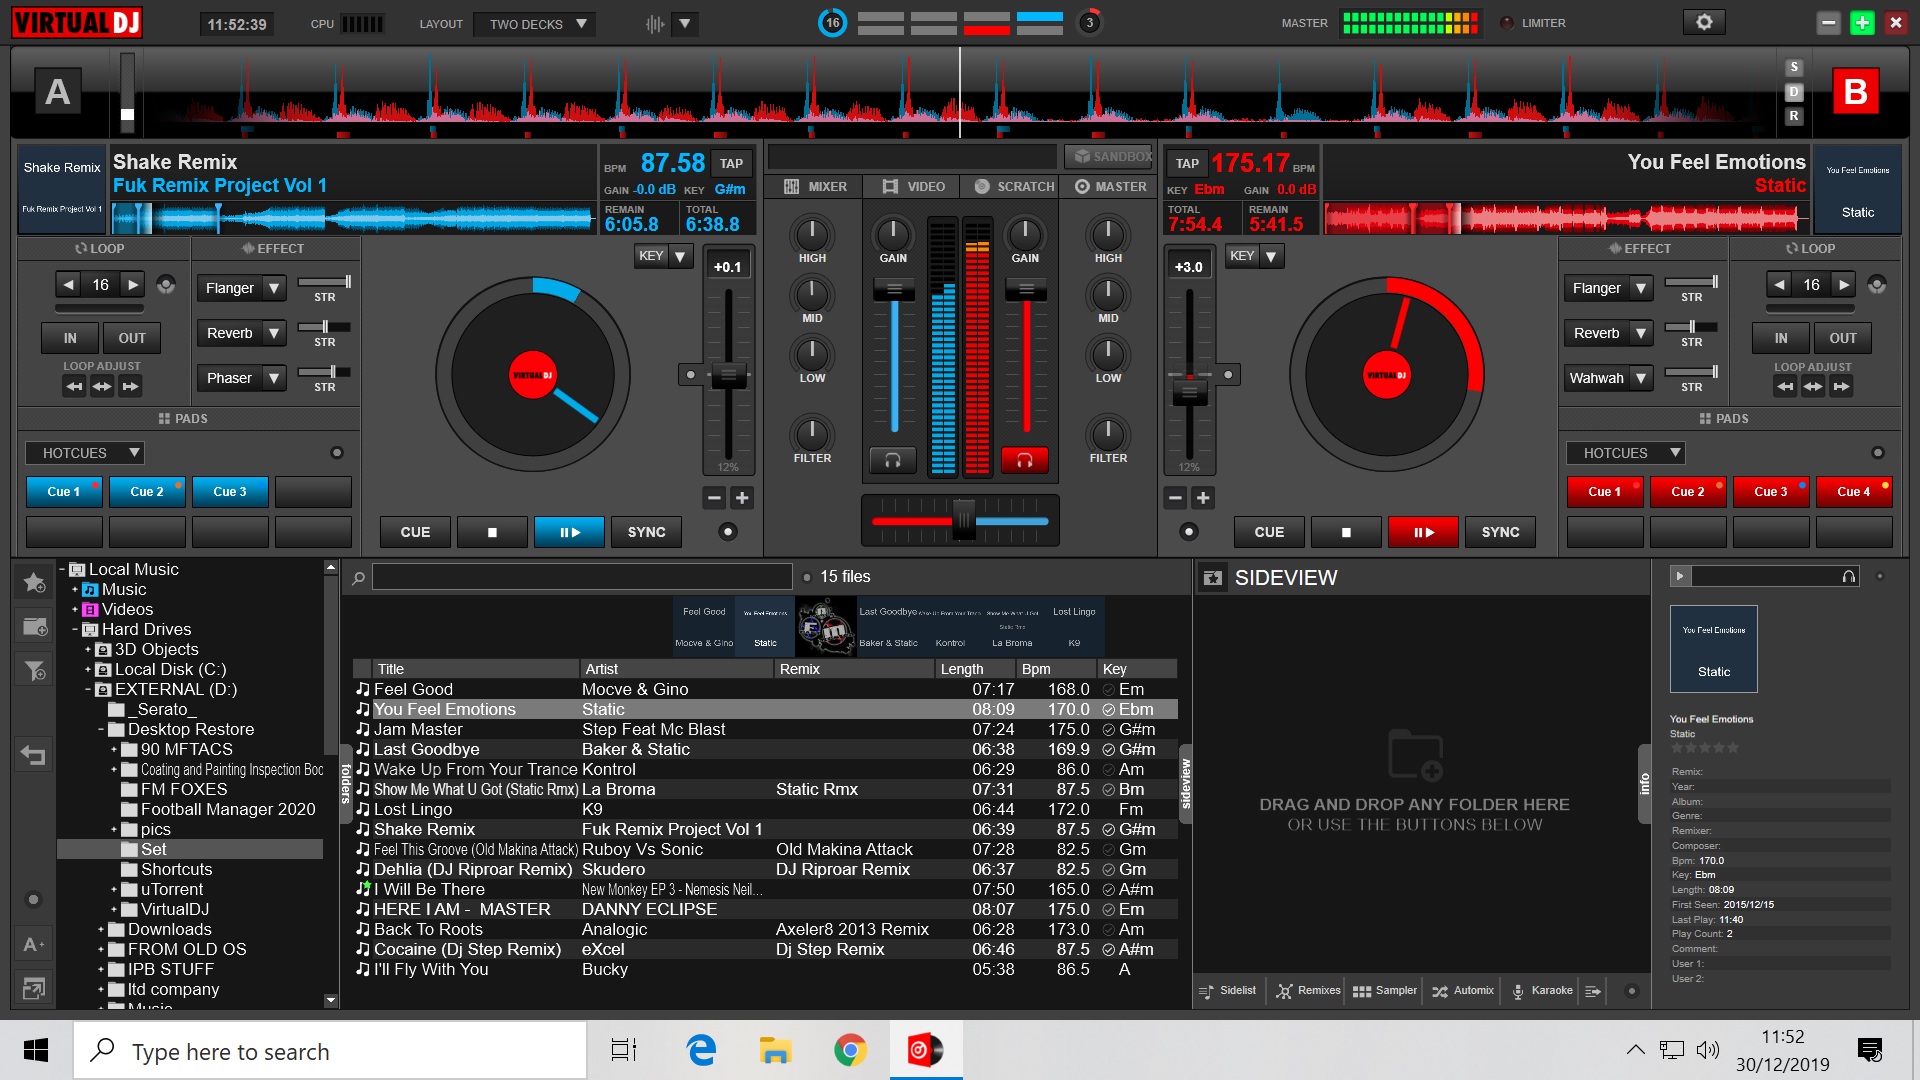Set loop IN point on deck A

pyautogui.click(x=70, y=338)
